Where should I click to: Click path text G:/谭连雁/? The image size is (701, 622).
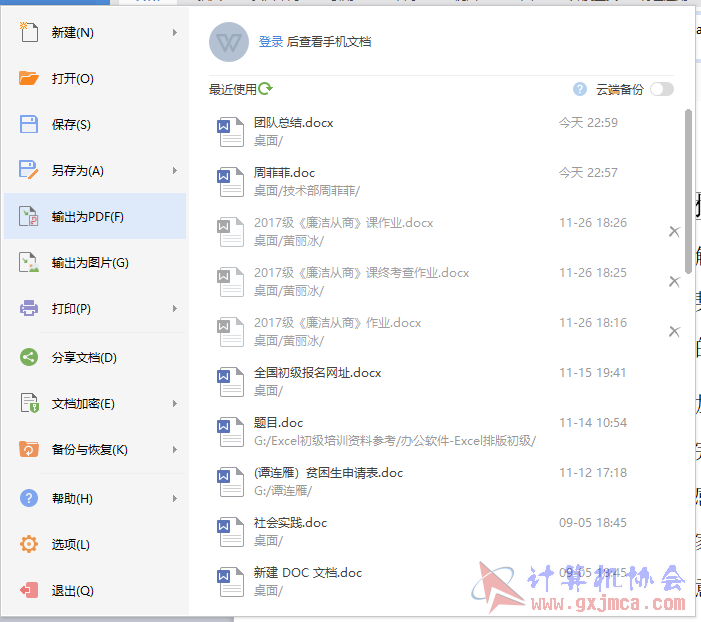point(283,491)
